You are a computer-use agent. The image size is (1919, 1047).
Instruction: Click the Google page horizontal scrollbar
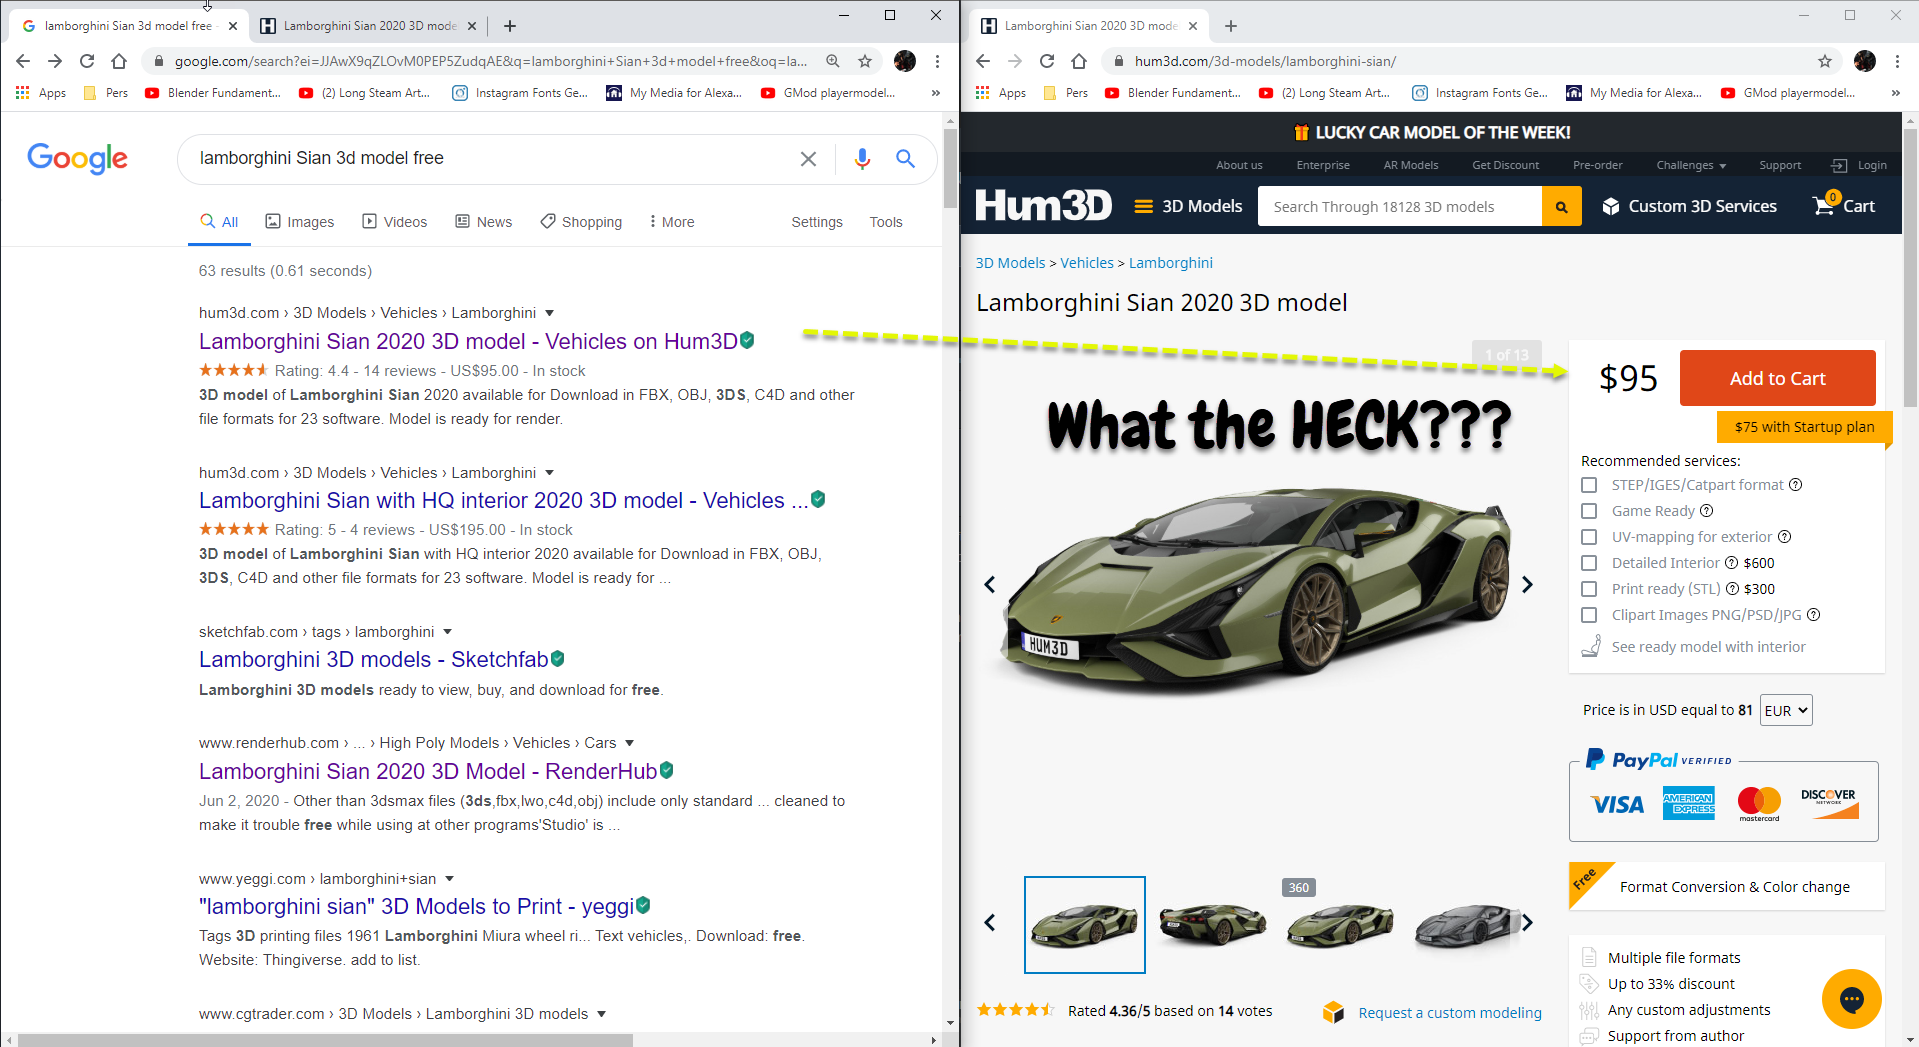pyautogui.click(x=325, y=1040)
